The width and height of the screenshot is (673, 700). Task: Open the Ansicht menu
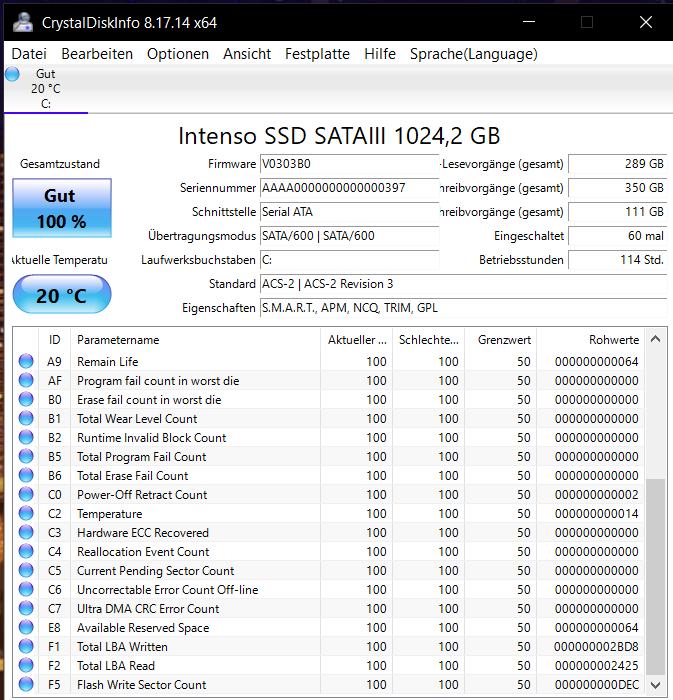point(247,54)
